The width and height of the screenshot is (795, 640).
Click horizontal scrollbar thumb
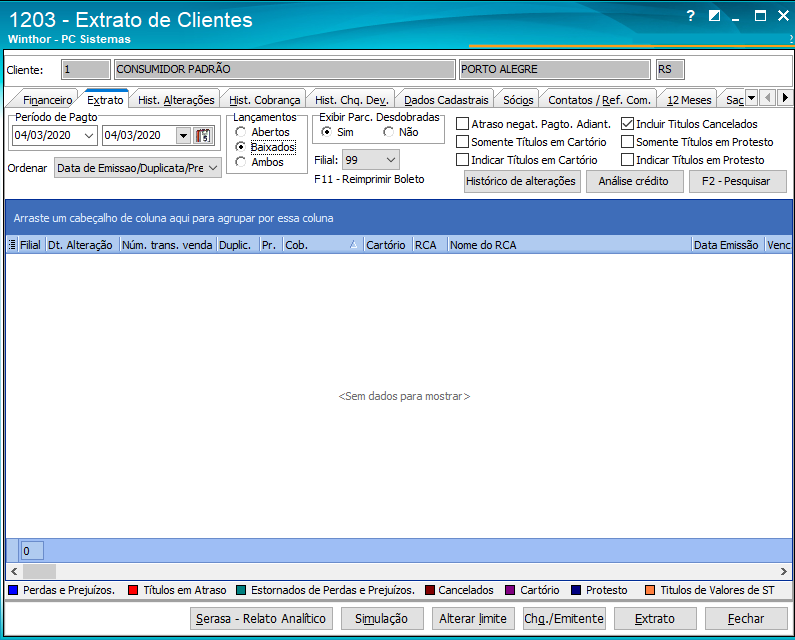point(40,572)
